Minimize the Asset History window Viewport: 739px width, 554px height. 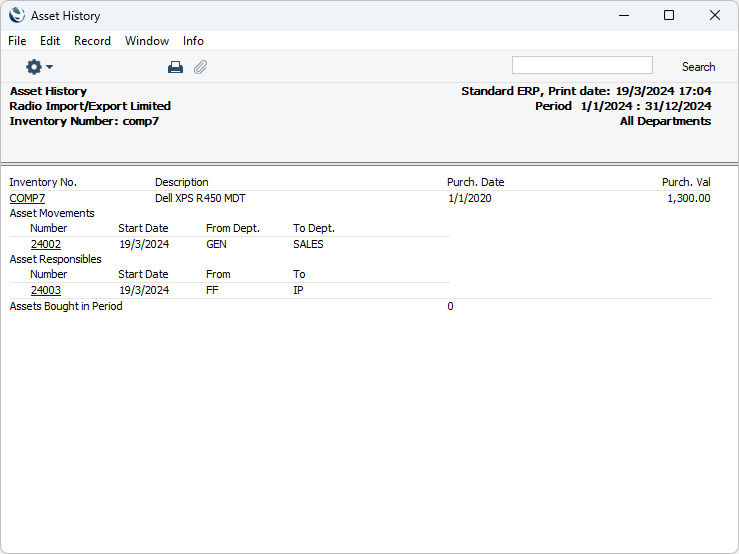point(623,15)
